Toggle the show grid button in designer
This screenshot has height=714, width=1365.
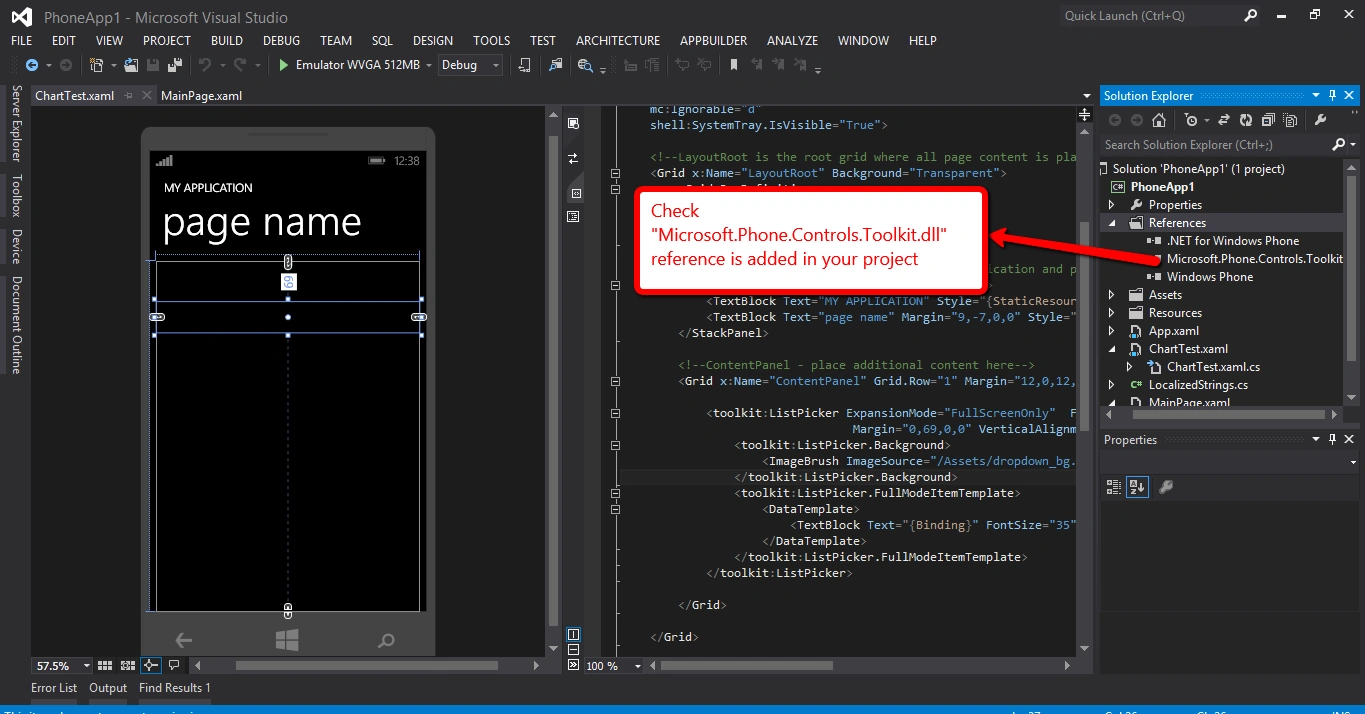106,665
